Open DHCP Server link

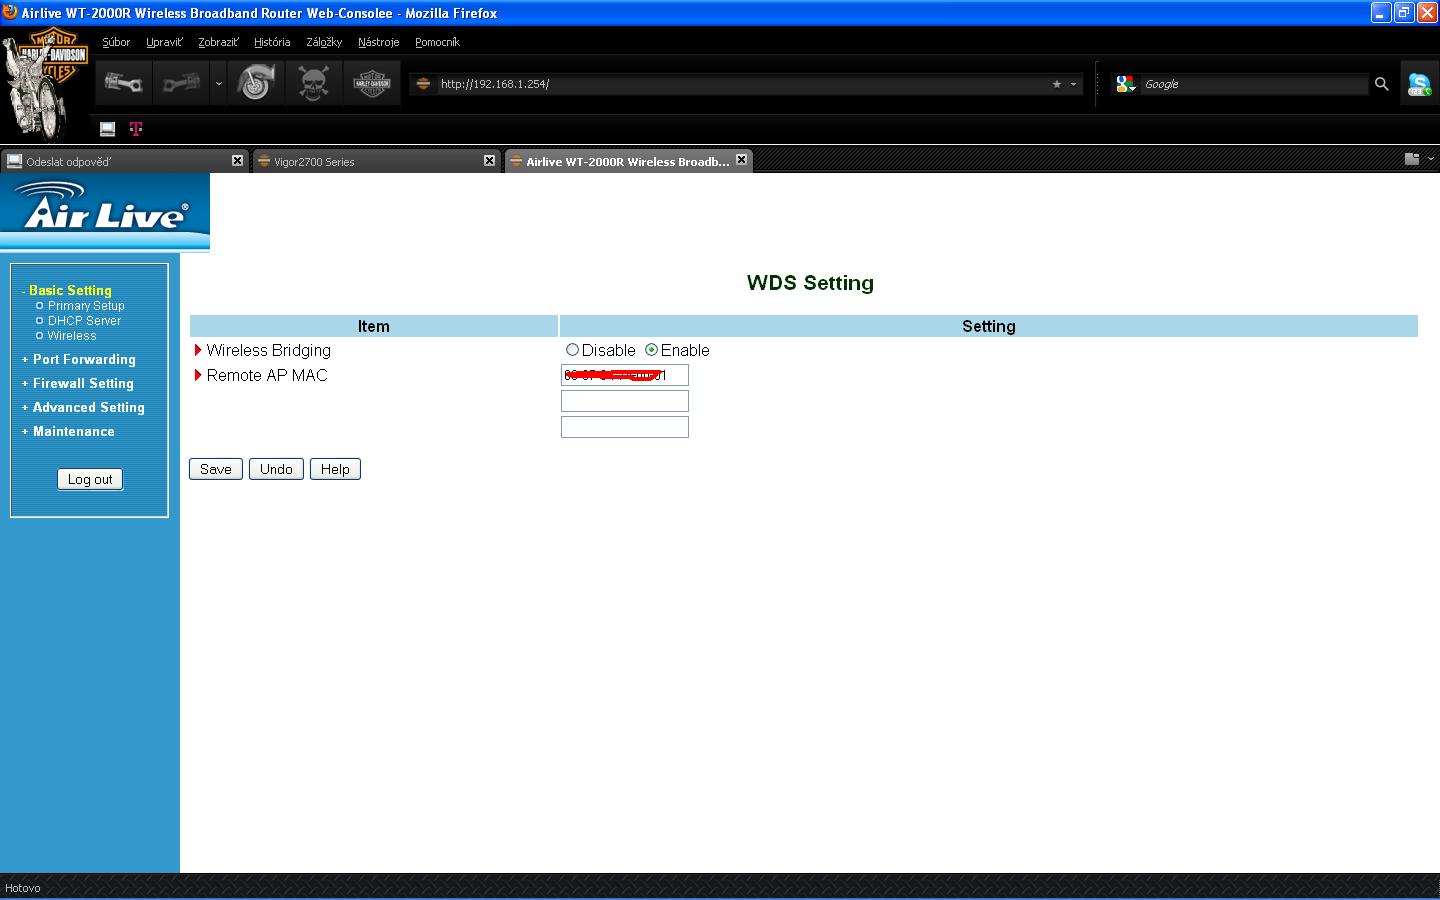coord(84,321)
